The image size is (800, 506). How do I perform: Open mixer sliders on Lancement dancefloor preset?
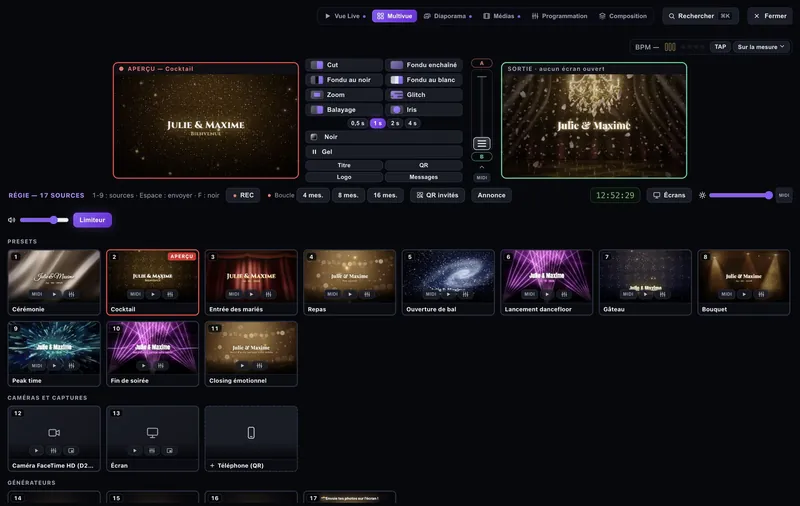[x=564, y=294]
